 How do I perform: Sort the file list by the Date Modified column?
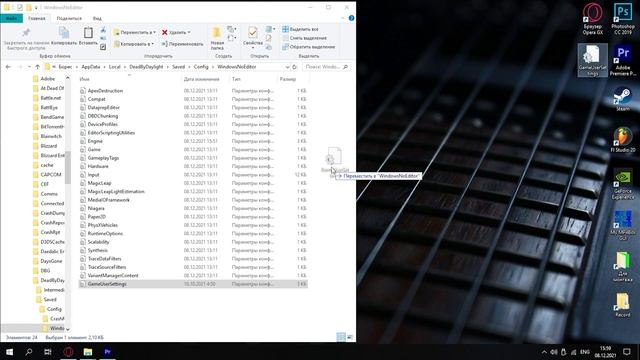202,79
